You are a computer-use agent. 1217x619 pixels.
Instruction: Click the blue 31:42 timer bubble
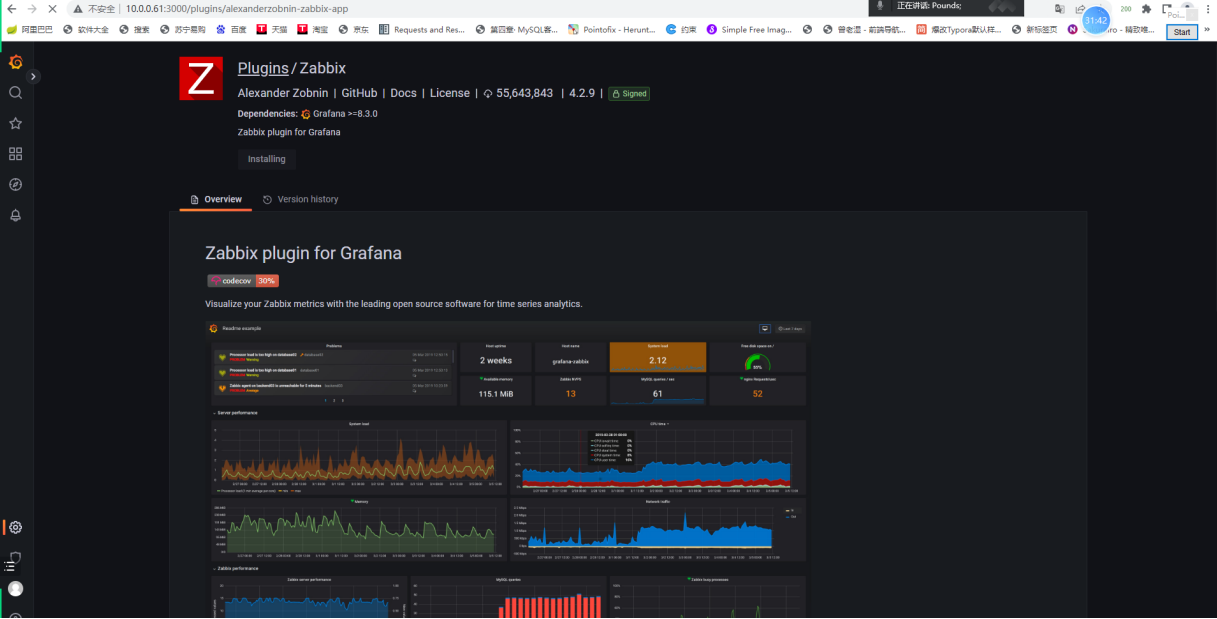click(x=1096, y=20)
